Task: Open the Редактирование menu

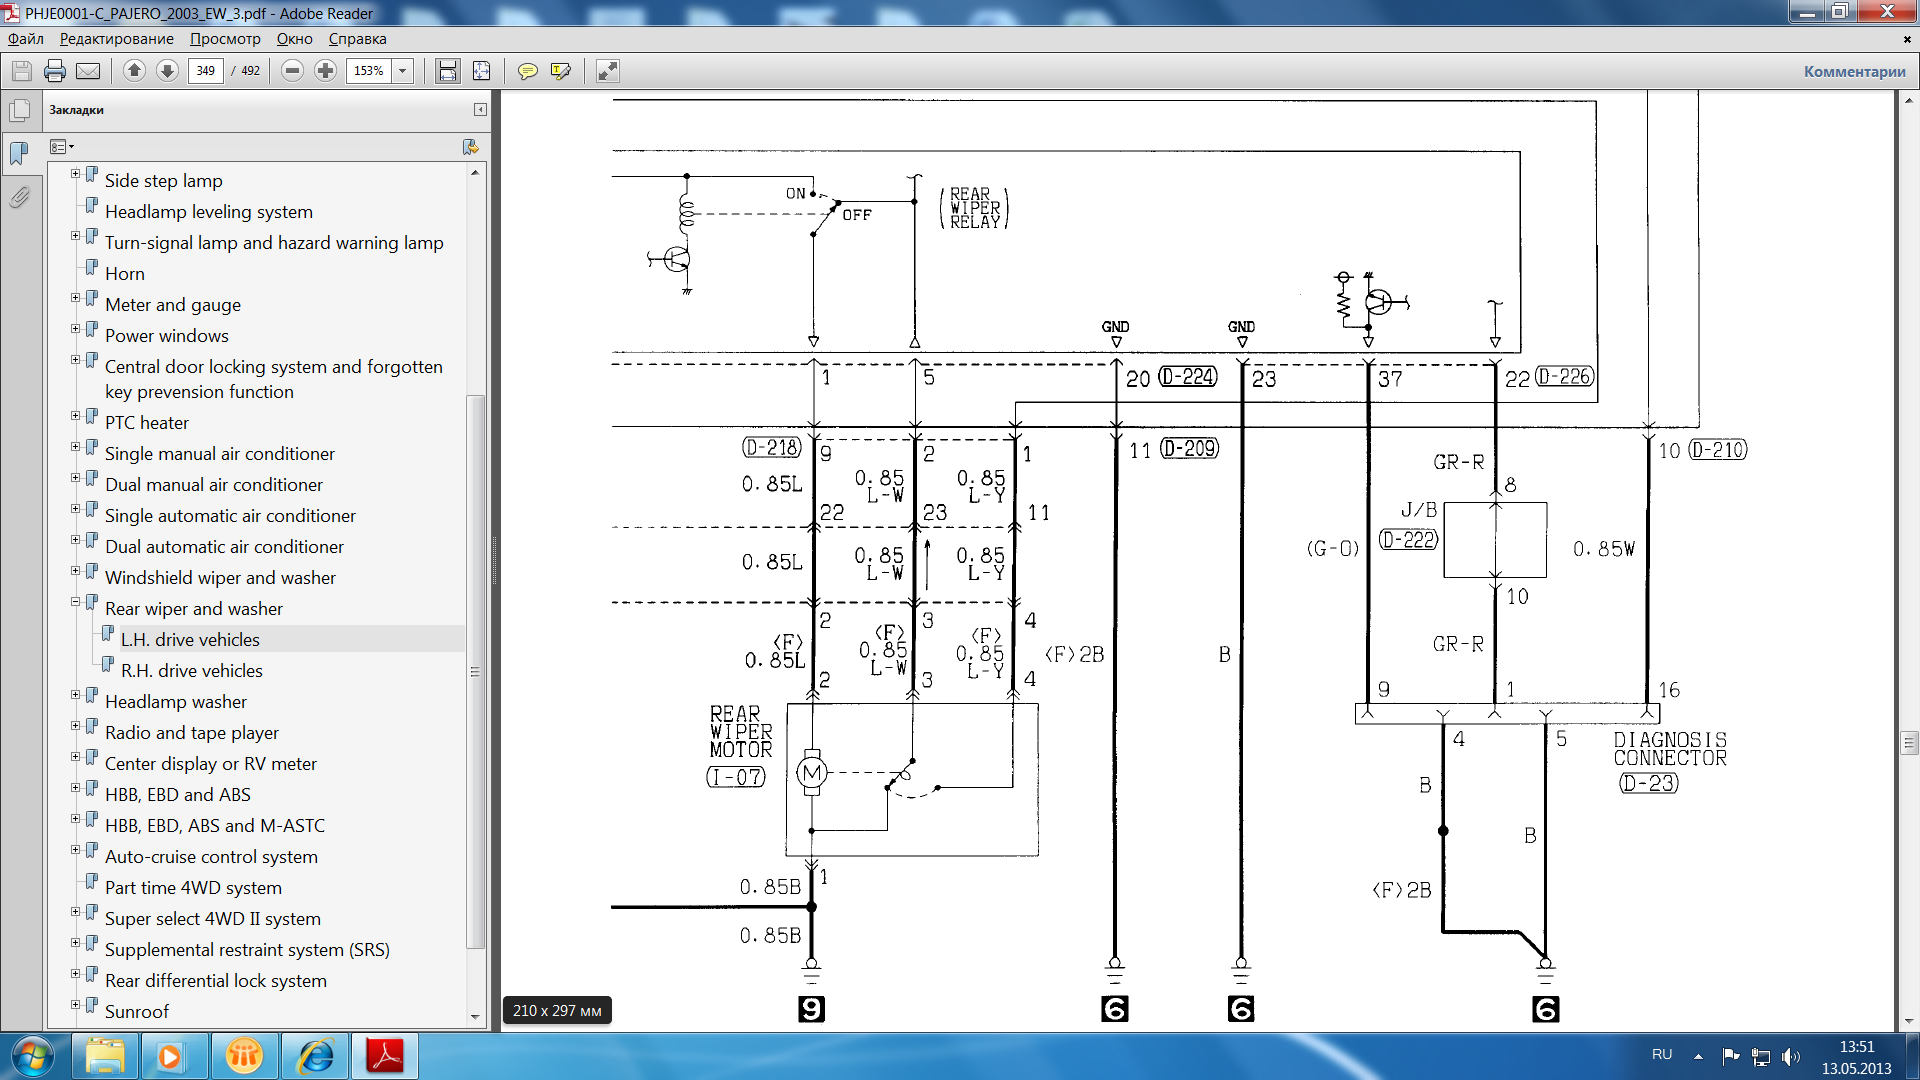Action: click(x=116, y=39)
